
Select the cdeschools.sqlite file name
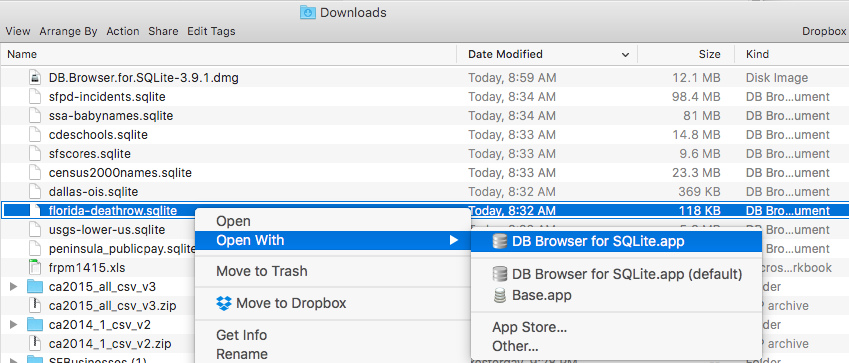point(98,135)
